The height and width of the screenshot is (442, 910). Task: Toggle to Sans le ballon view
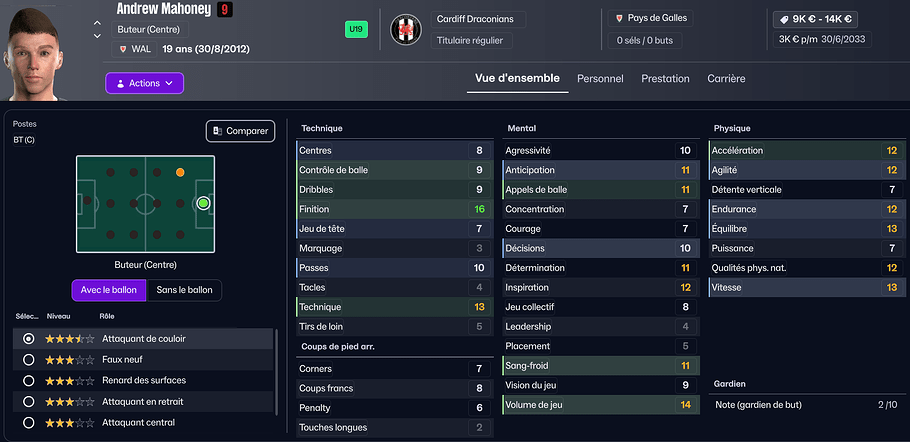point(185,290)
